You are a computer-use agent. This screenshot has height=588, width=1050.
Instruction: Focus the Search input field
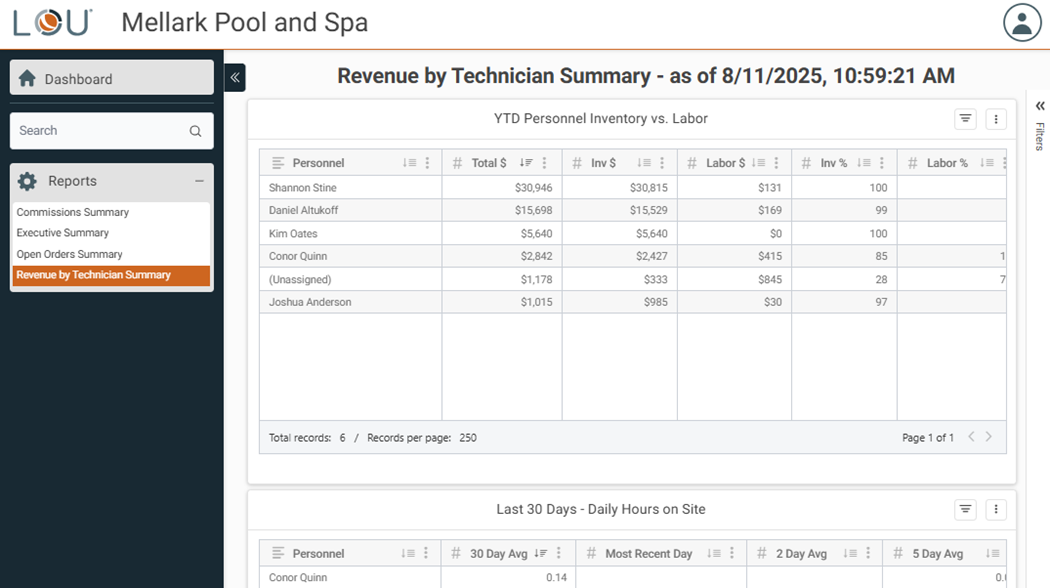(x=112, y=131)
